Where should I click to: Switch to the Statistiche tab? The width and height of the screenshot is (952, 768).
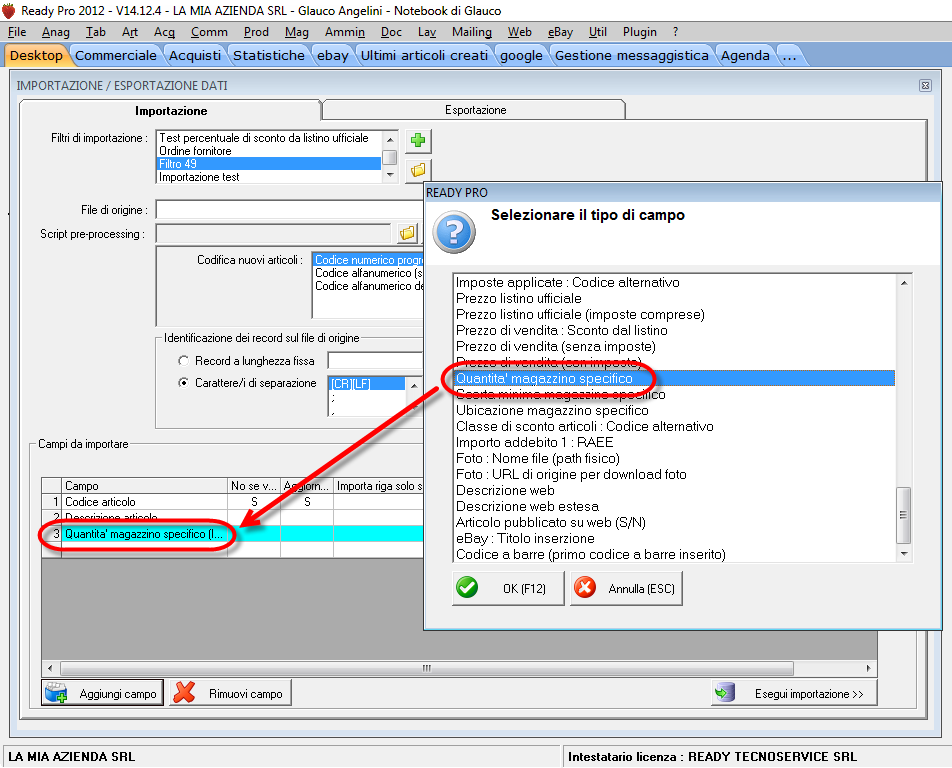pyautogui.click(x=269, y=55)
